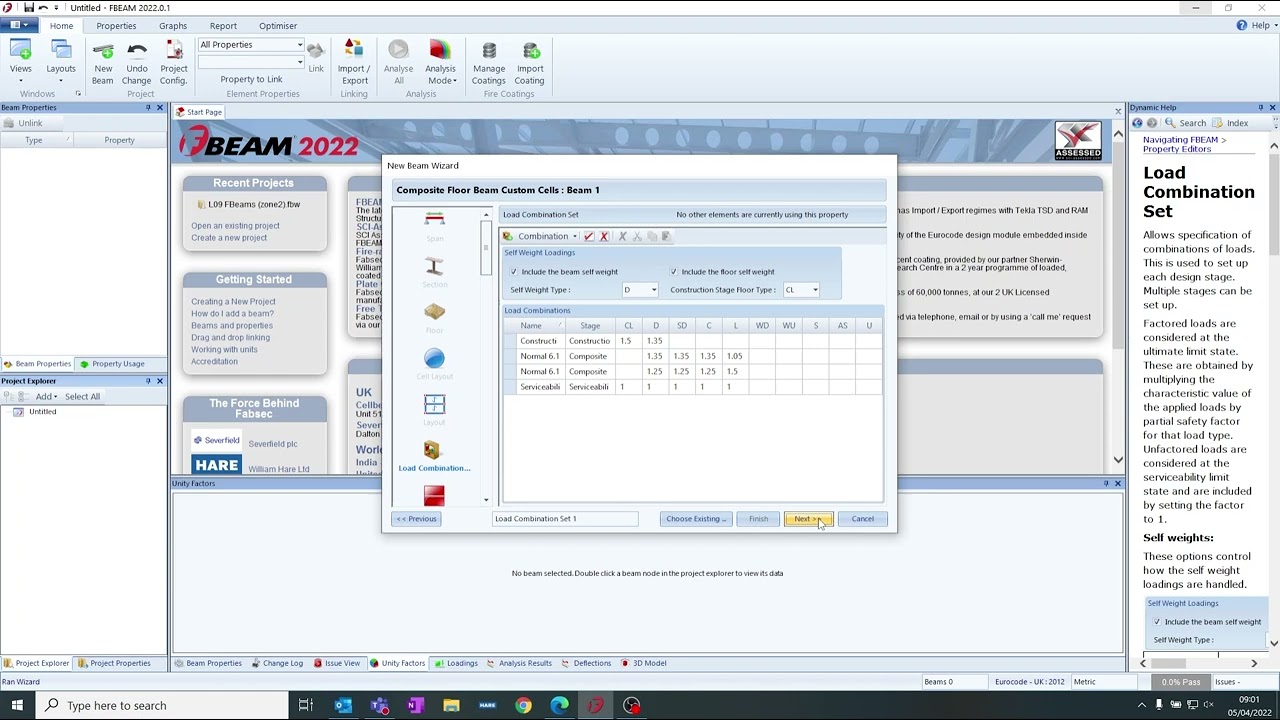Viewport: 1280px width, 720px height.
Task: Open the Properties ribbon tab
Action: point(116,25)
